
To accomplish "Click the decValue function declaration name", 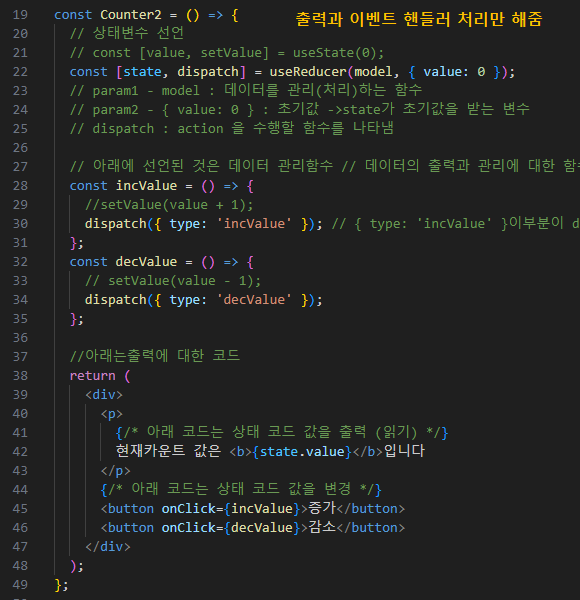I will pyautogui.click(x=146, y=262).
